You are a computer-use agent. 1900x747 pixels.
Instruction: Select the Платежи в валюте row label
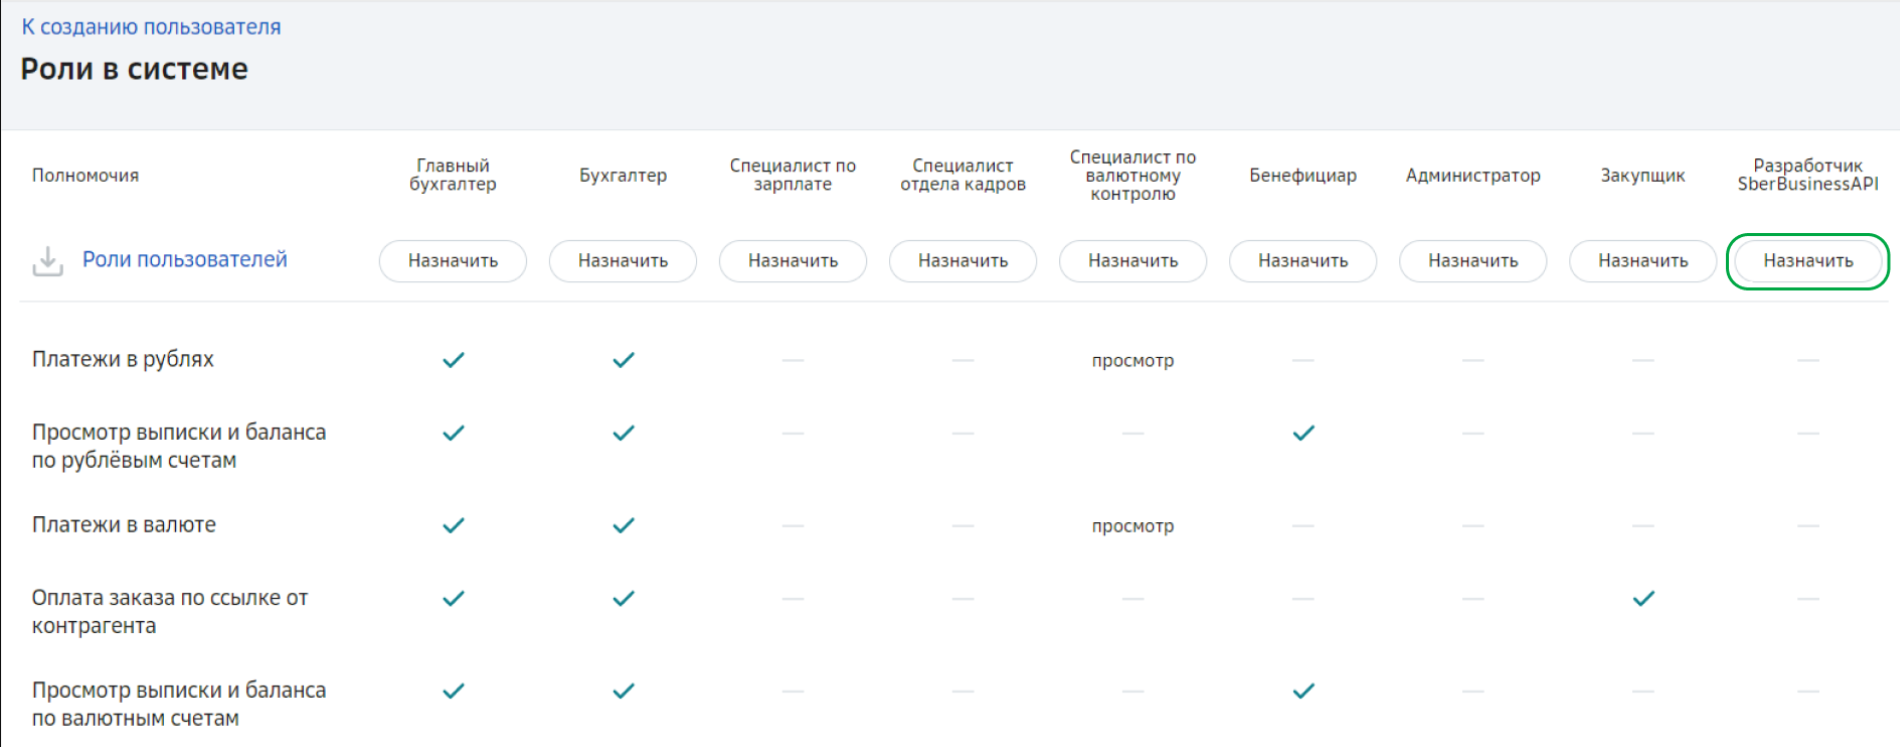(x=124, y=525)
